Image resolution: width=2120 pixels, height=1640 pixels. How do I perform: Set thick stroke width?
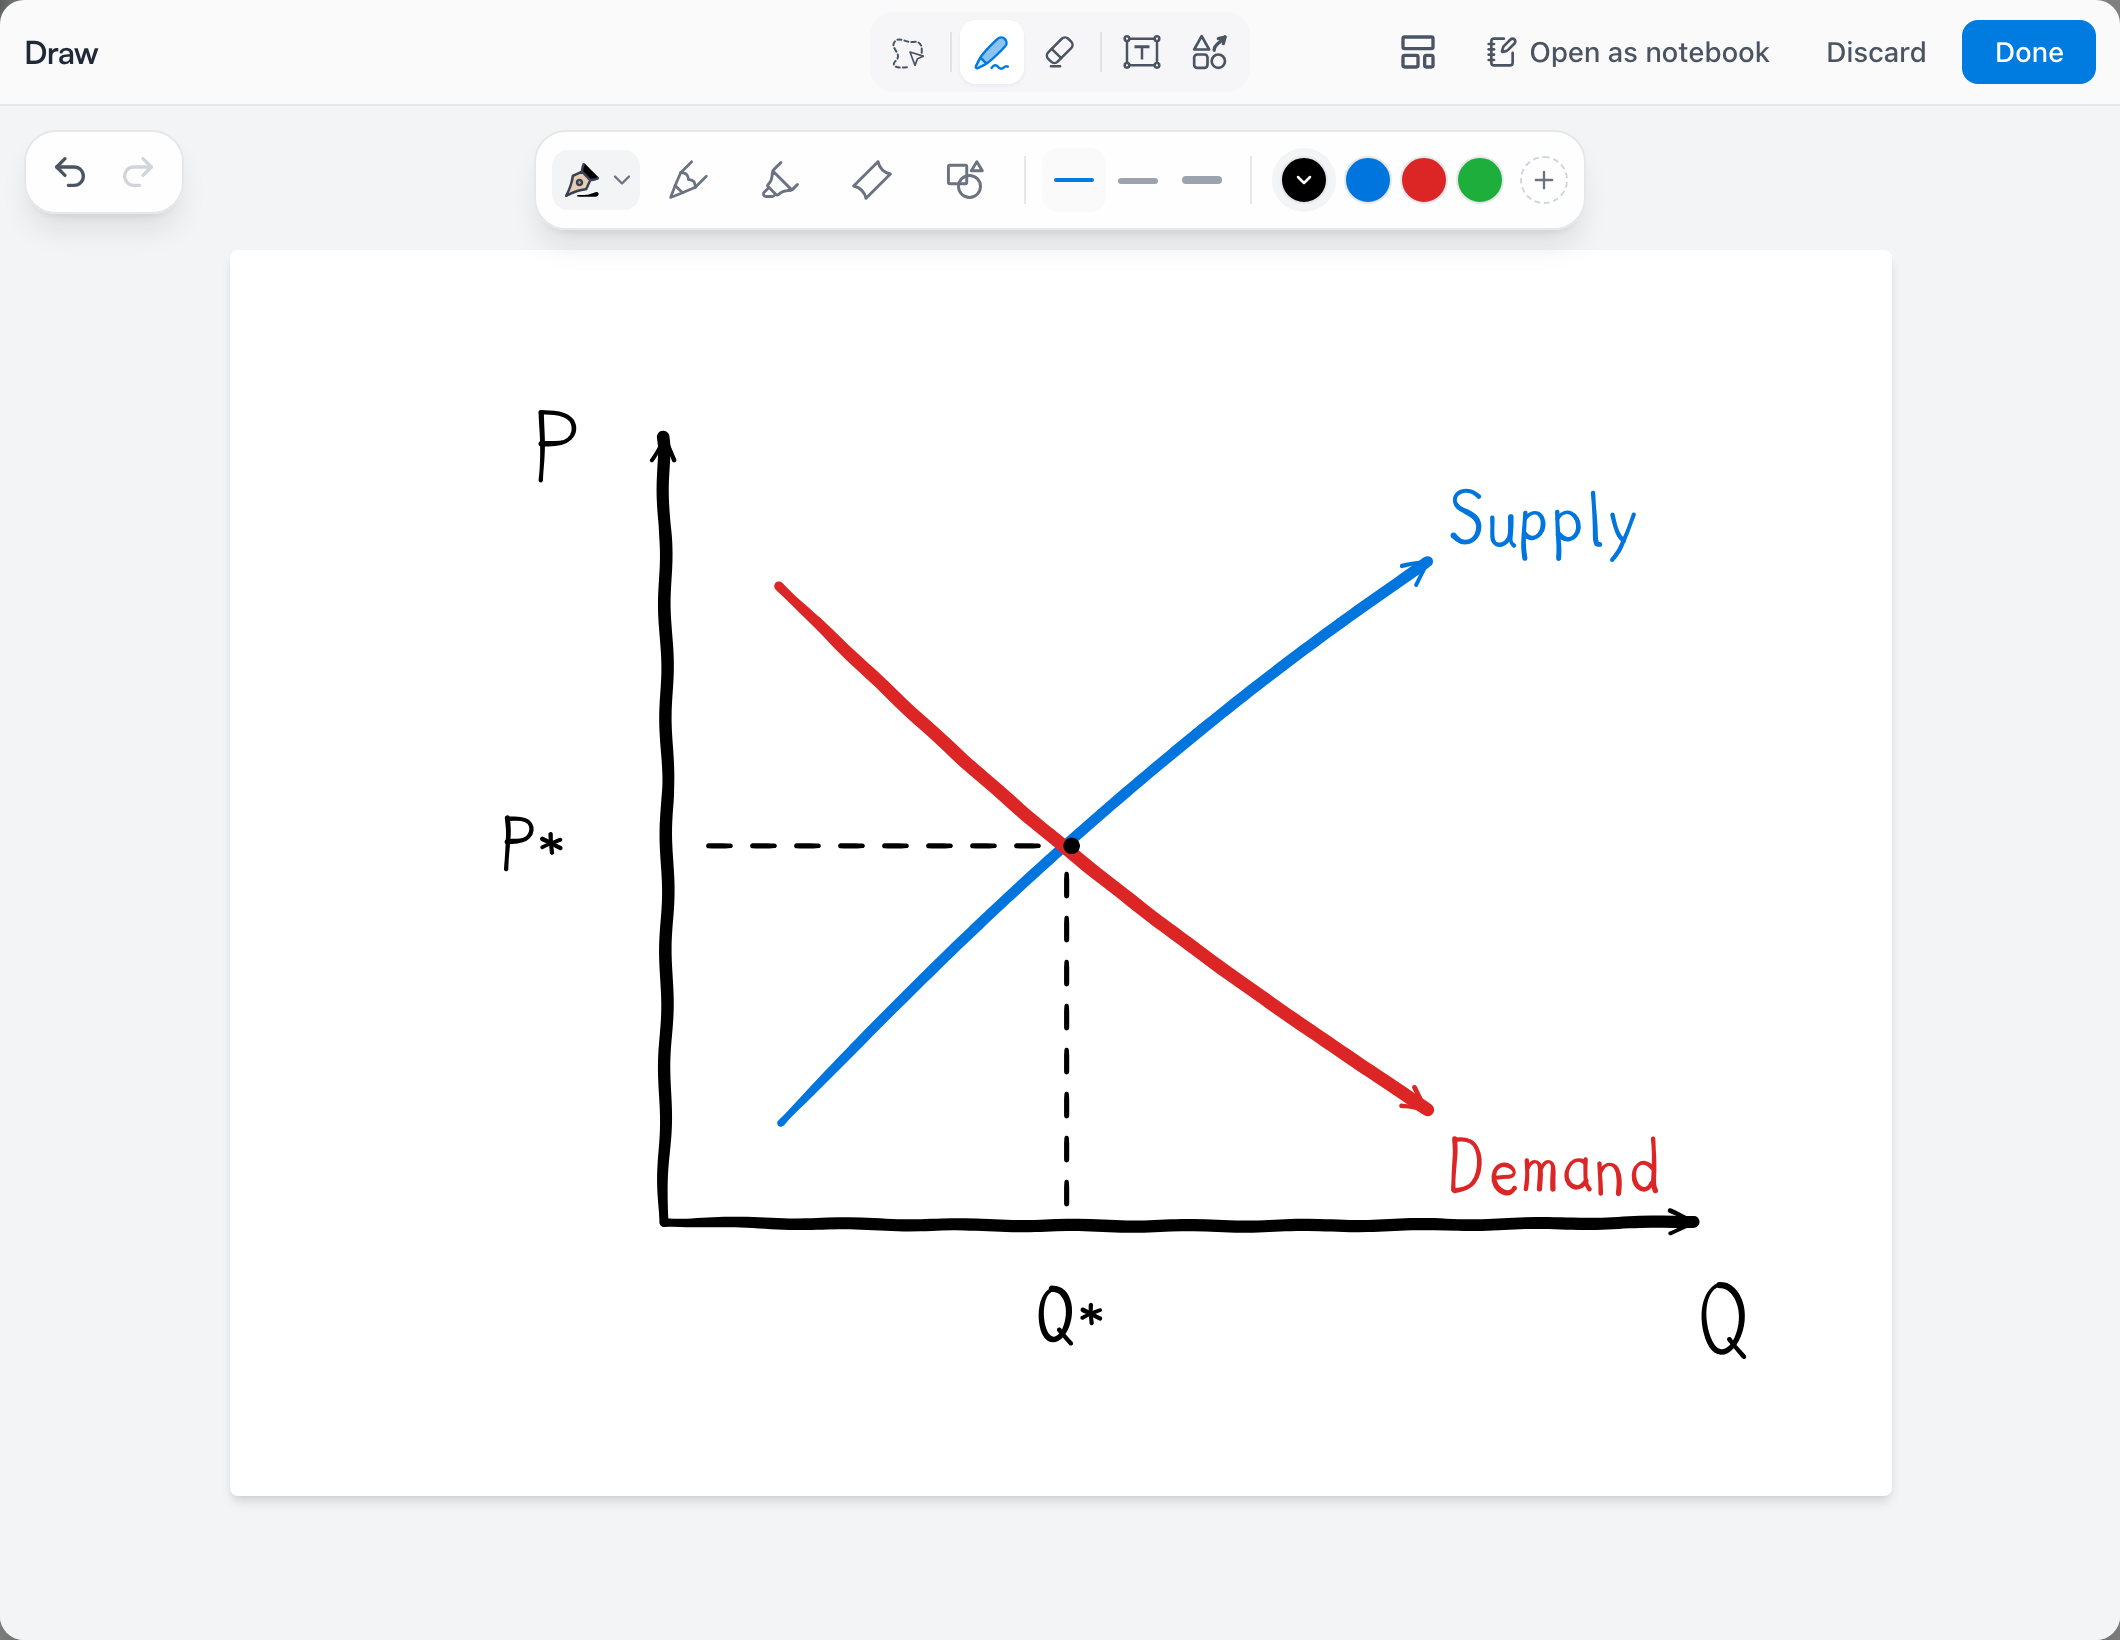(x=1202, y=181)
